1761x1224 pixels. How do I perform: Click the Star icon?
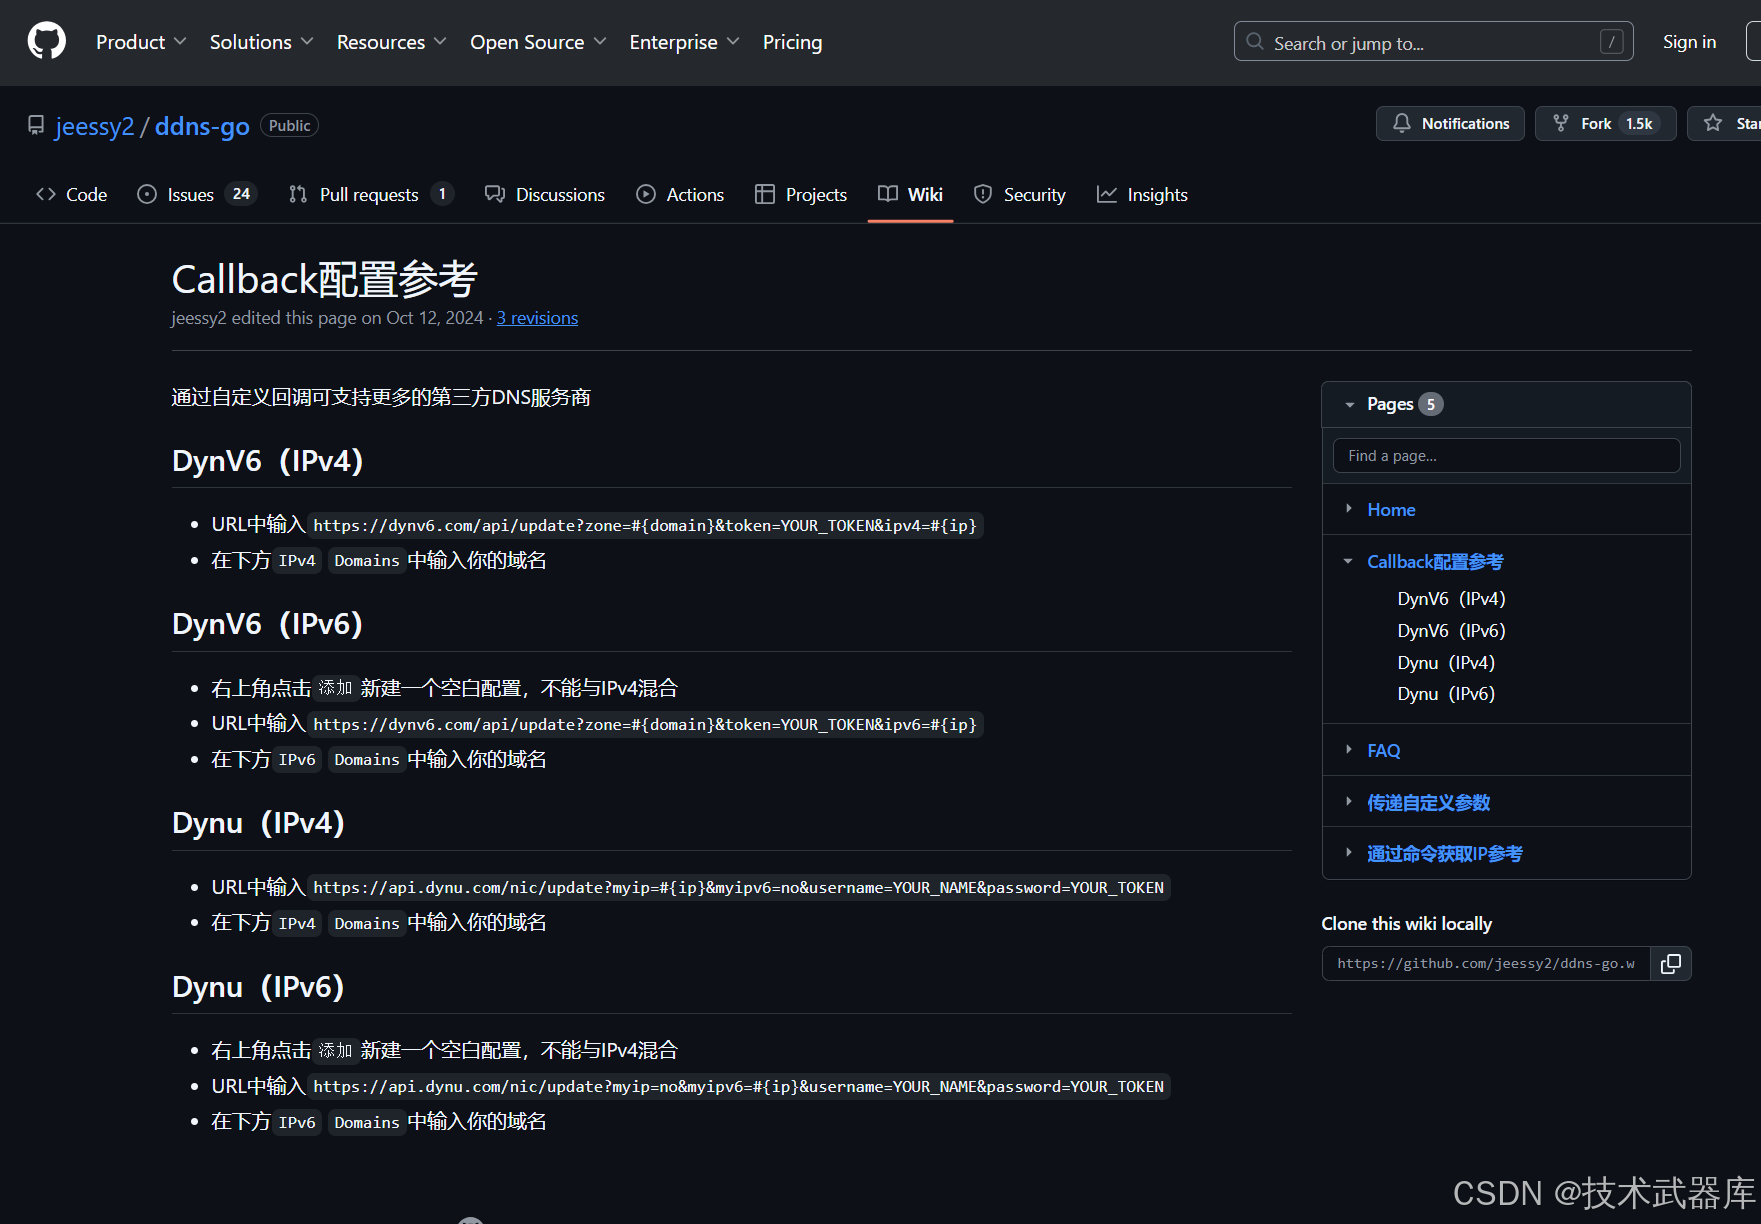click(x=1713, y=123)
